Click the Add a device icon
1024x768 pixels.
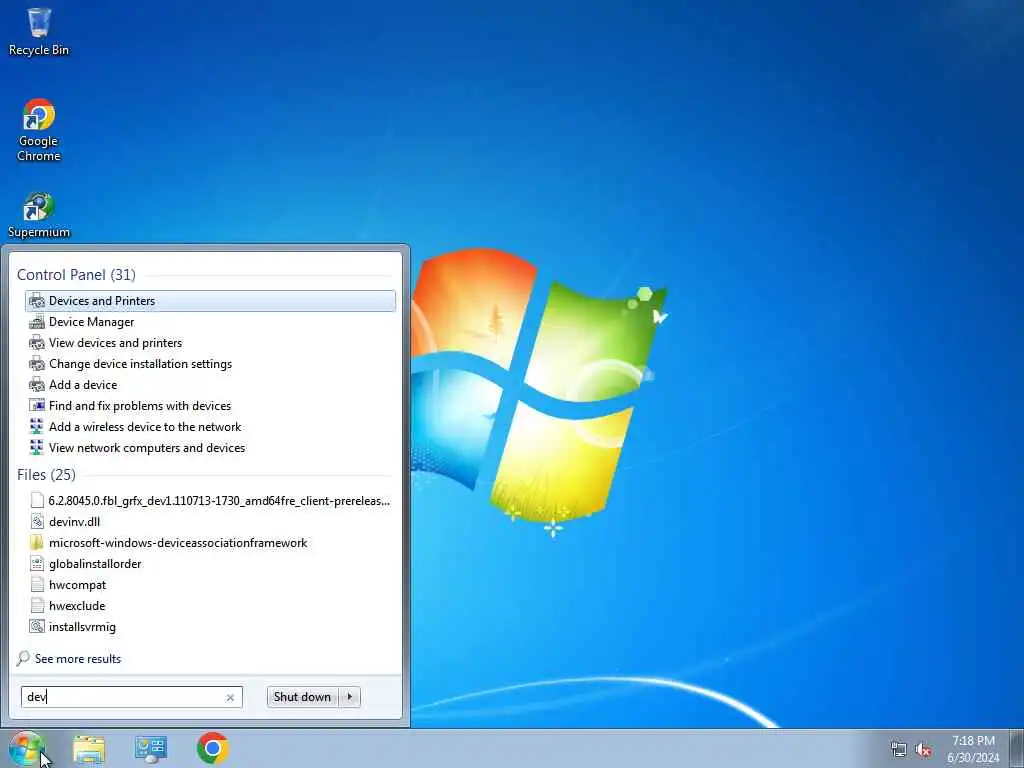[37, 385]
